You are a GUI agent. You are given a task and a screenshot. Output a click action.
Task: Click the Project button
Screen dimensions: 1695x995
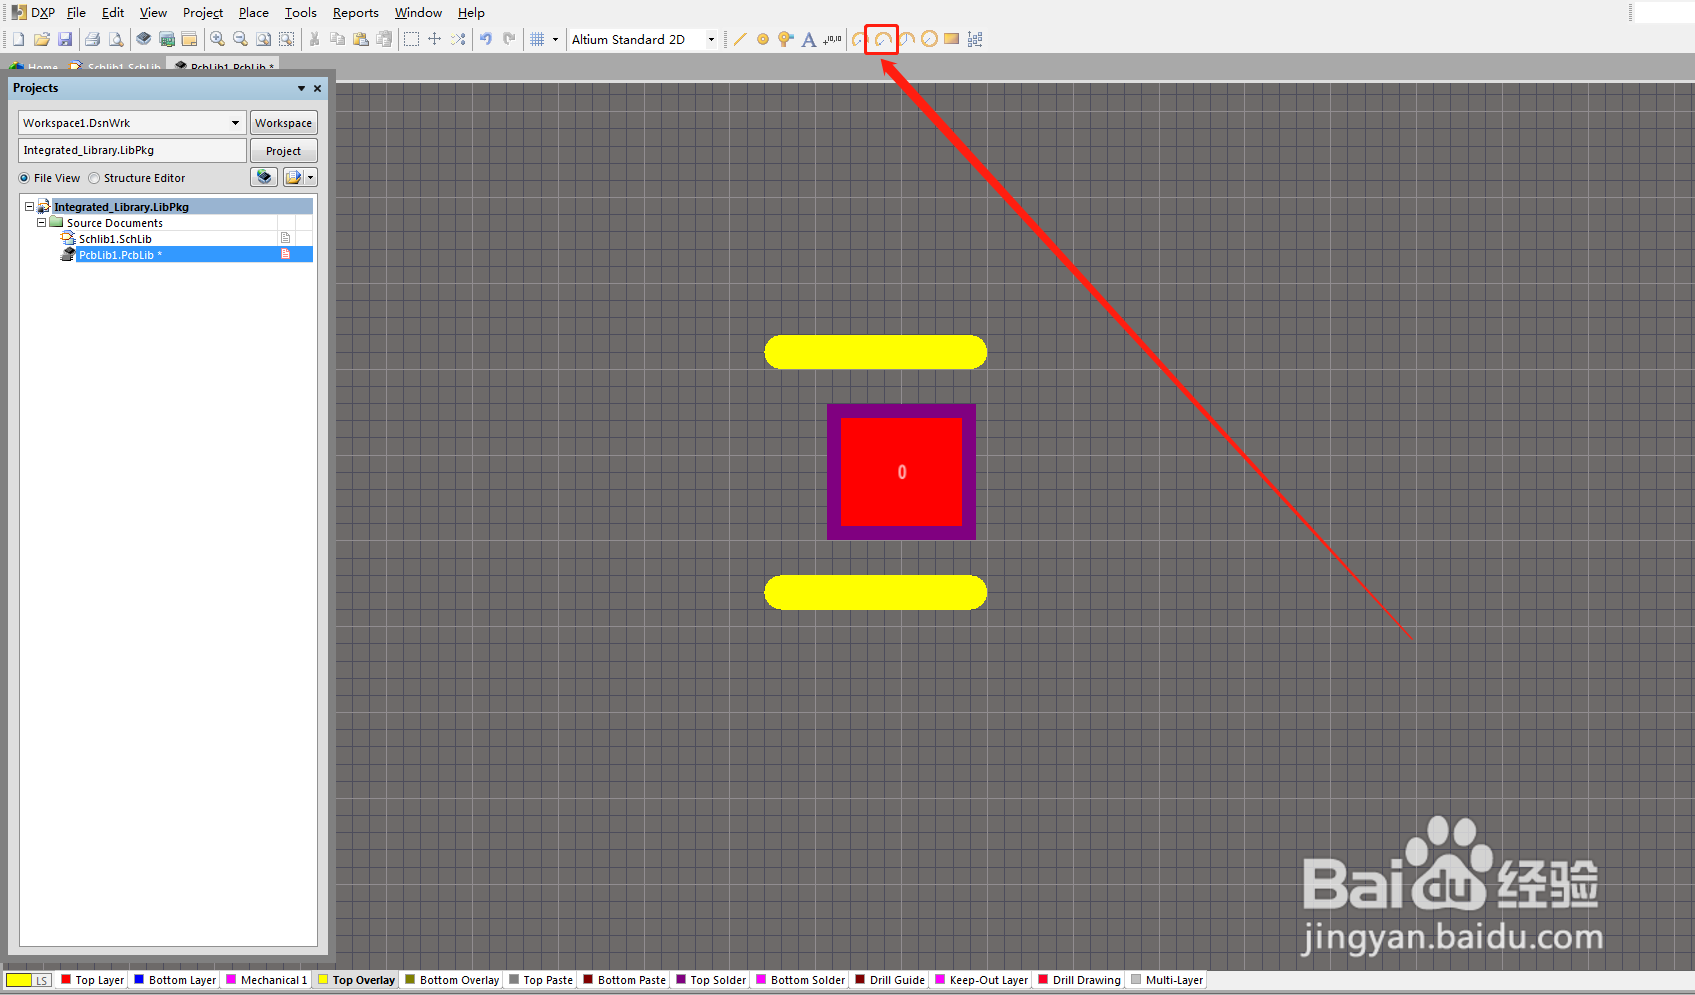click(x=283, y=151)
